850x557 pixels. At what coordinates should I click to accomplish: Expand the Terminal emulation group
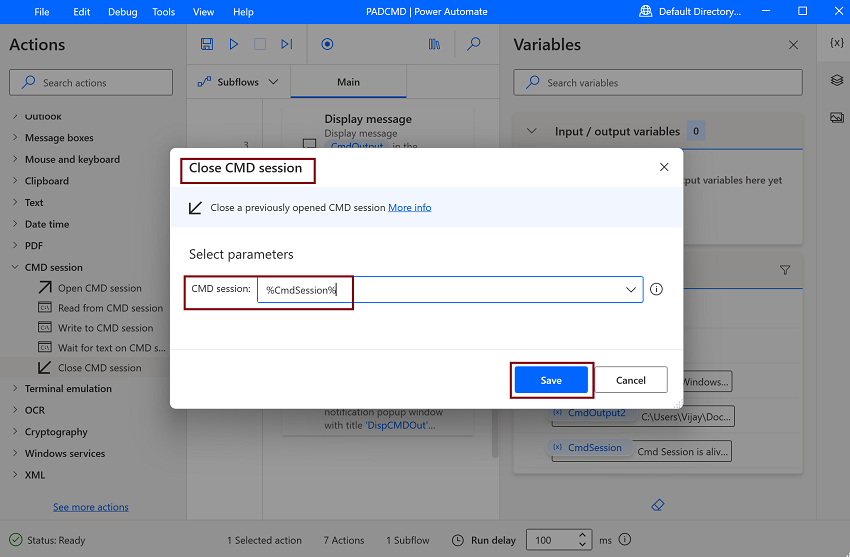click(x=15, y=388)
